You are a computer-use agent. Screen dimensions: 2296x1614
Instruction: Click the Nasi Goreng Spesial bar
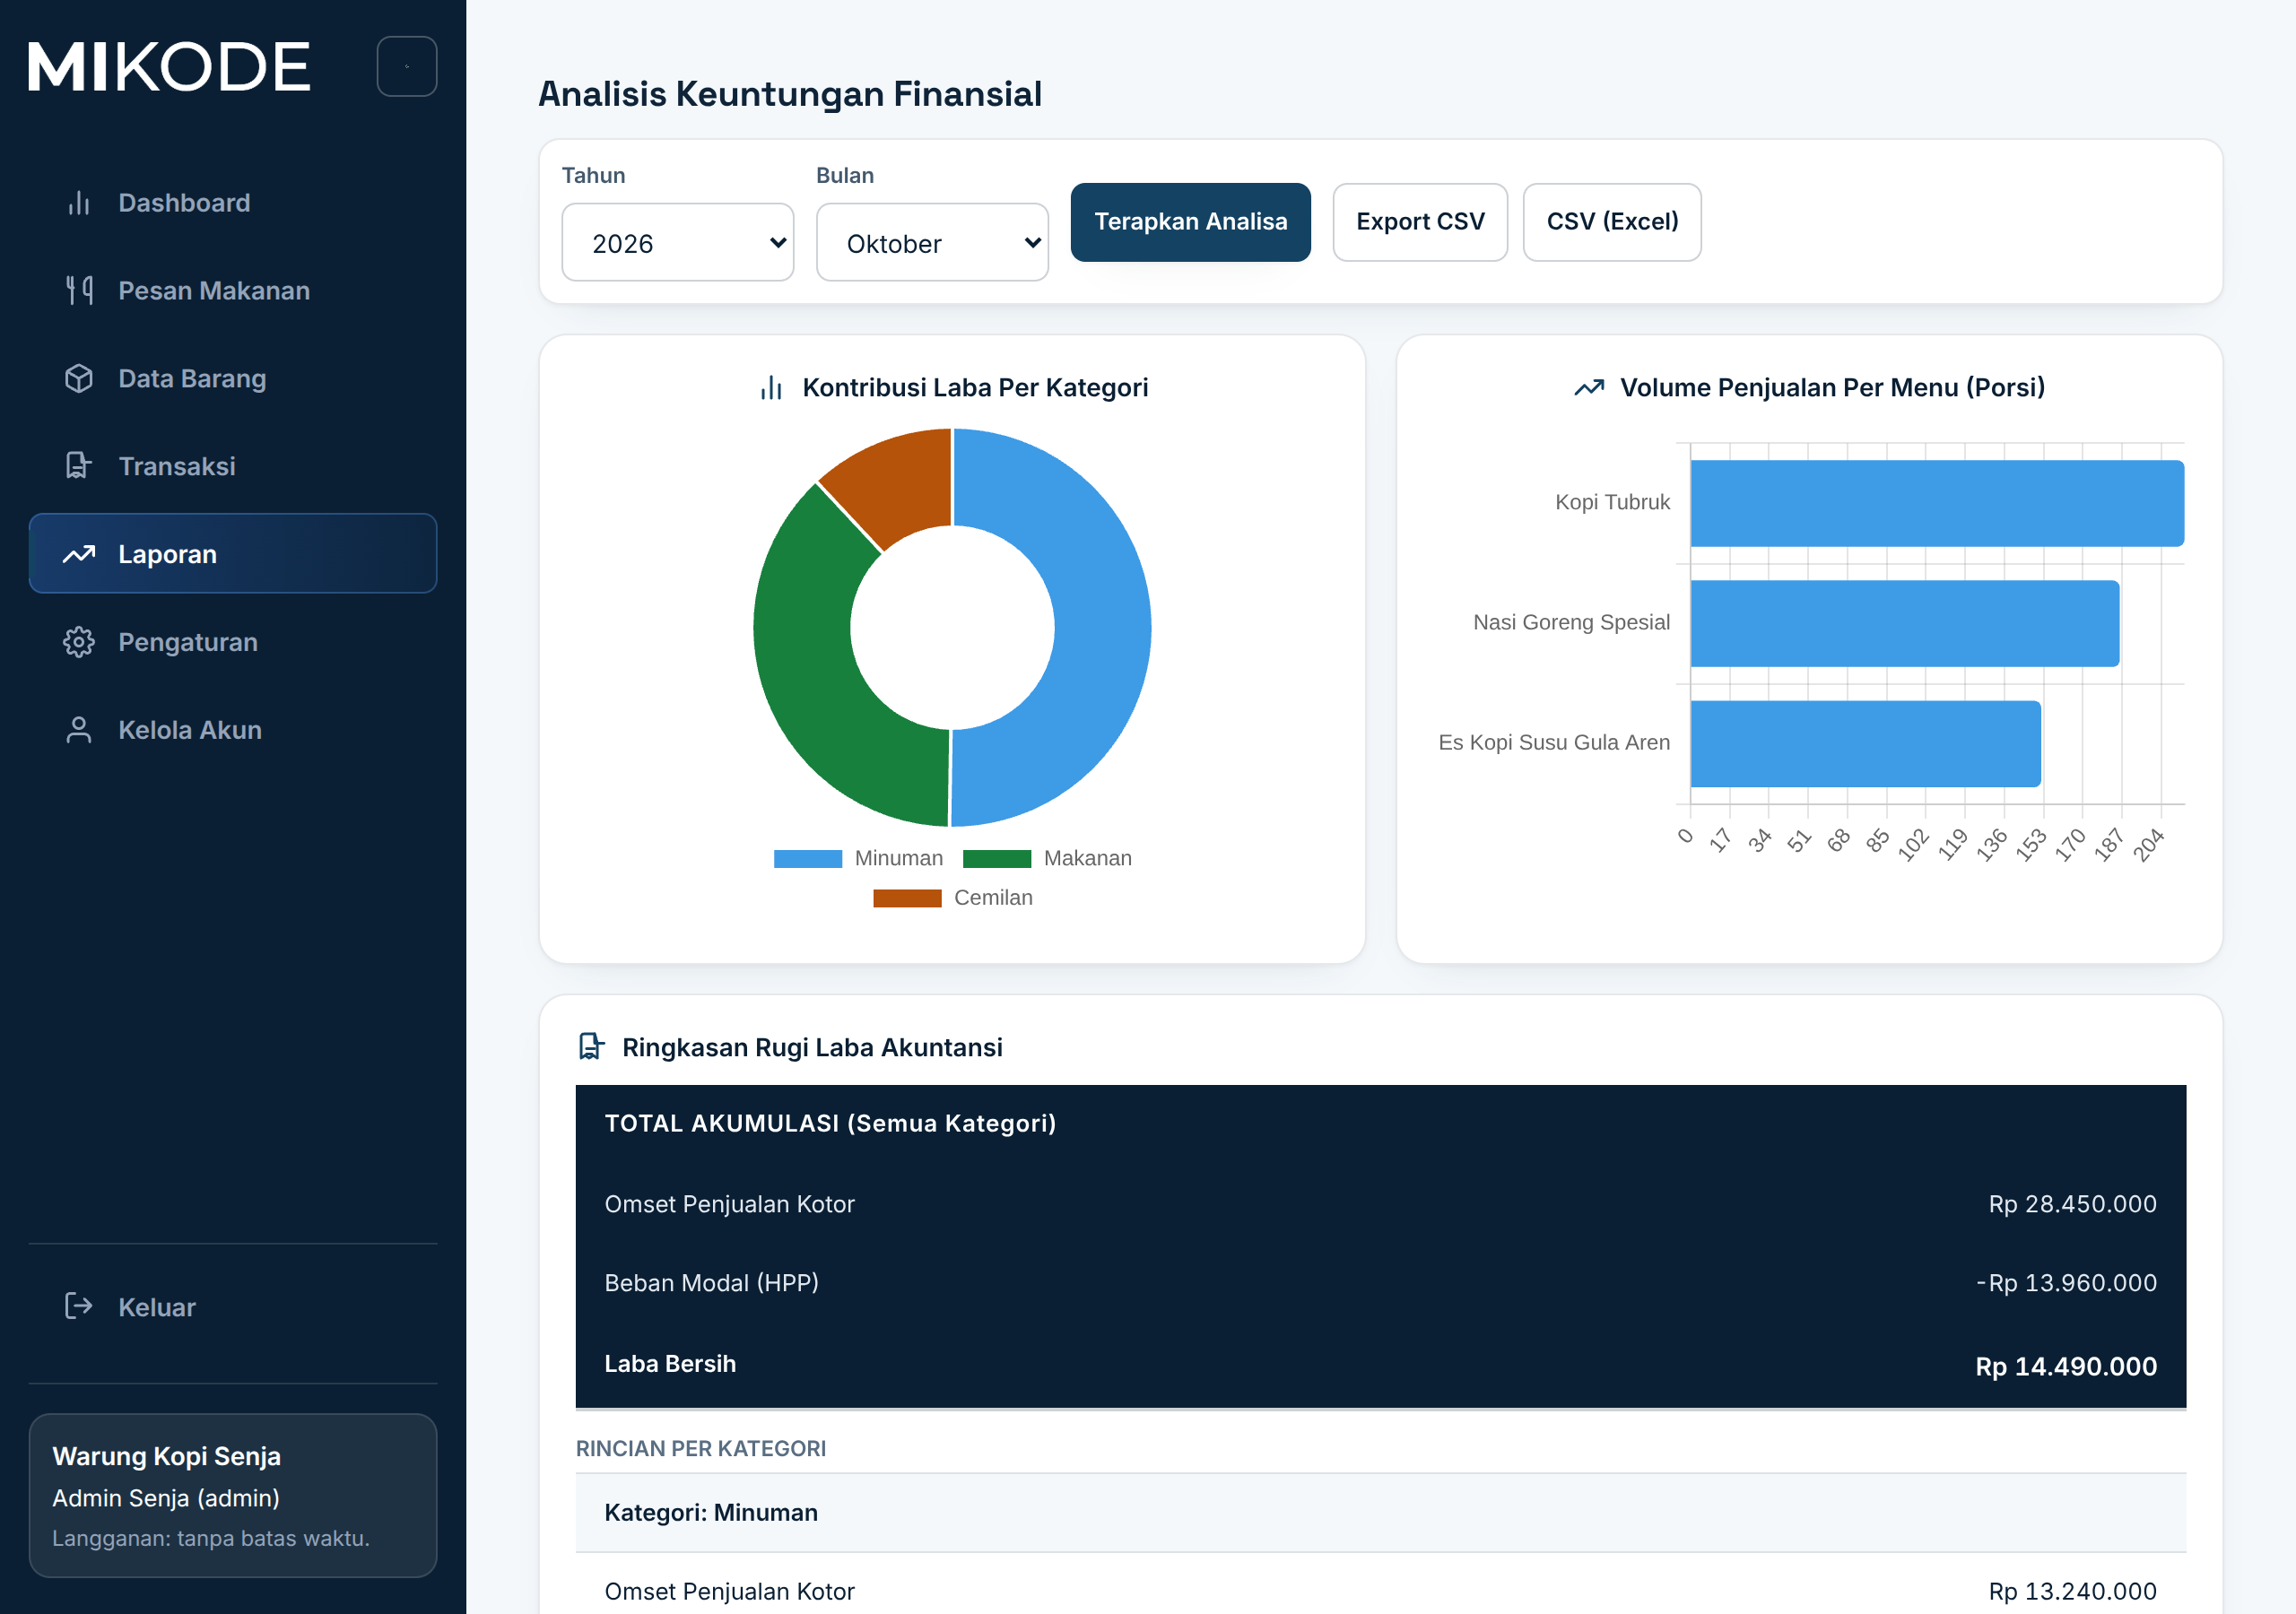click(1905, 623)
